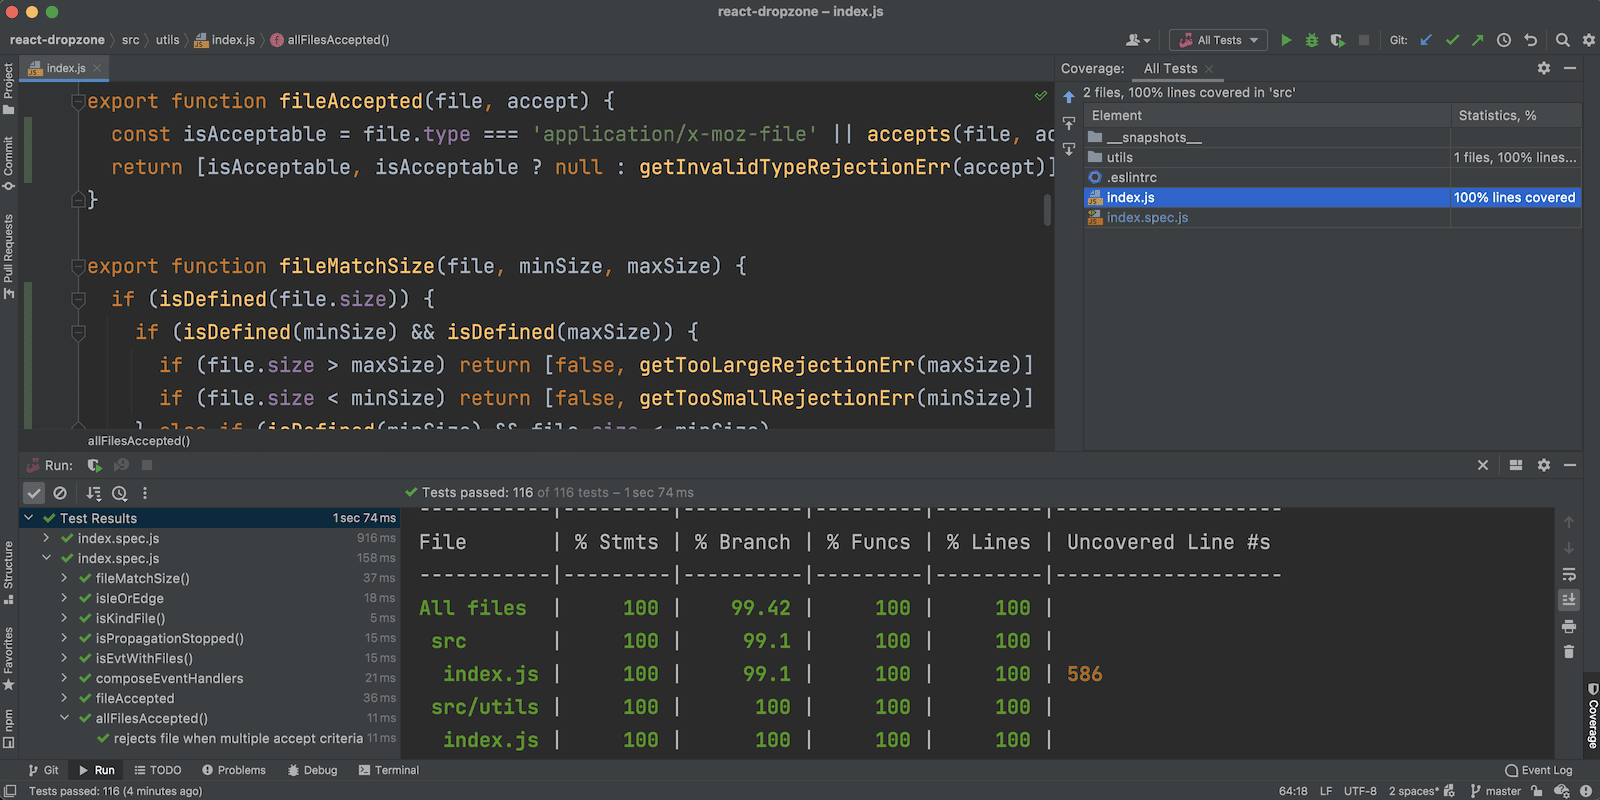Open Coverage panel settings gear
The image size is (1600, 800).
coord(1544,68)
